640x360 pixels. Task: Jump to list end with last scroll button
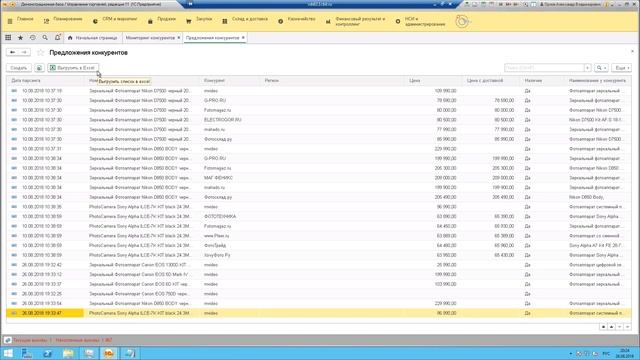[627, 327]
